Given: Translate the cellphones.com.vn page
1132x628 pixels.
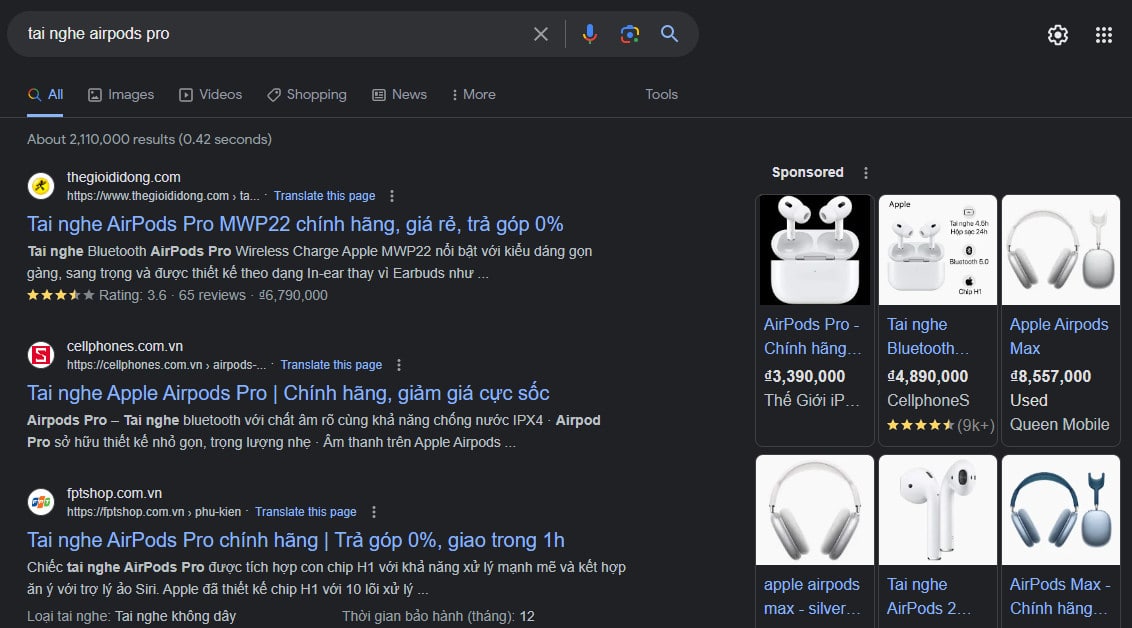Looking at the screenshot, I should tap(331, 365).
